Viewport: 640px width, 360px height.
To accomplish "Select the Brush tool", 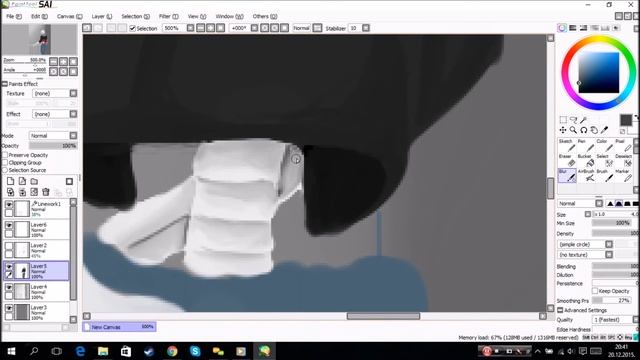I will pyautogui.click(x=604, y=176).
